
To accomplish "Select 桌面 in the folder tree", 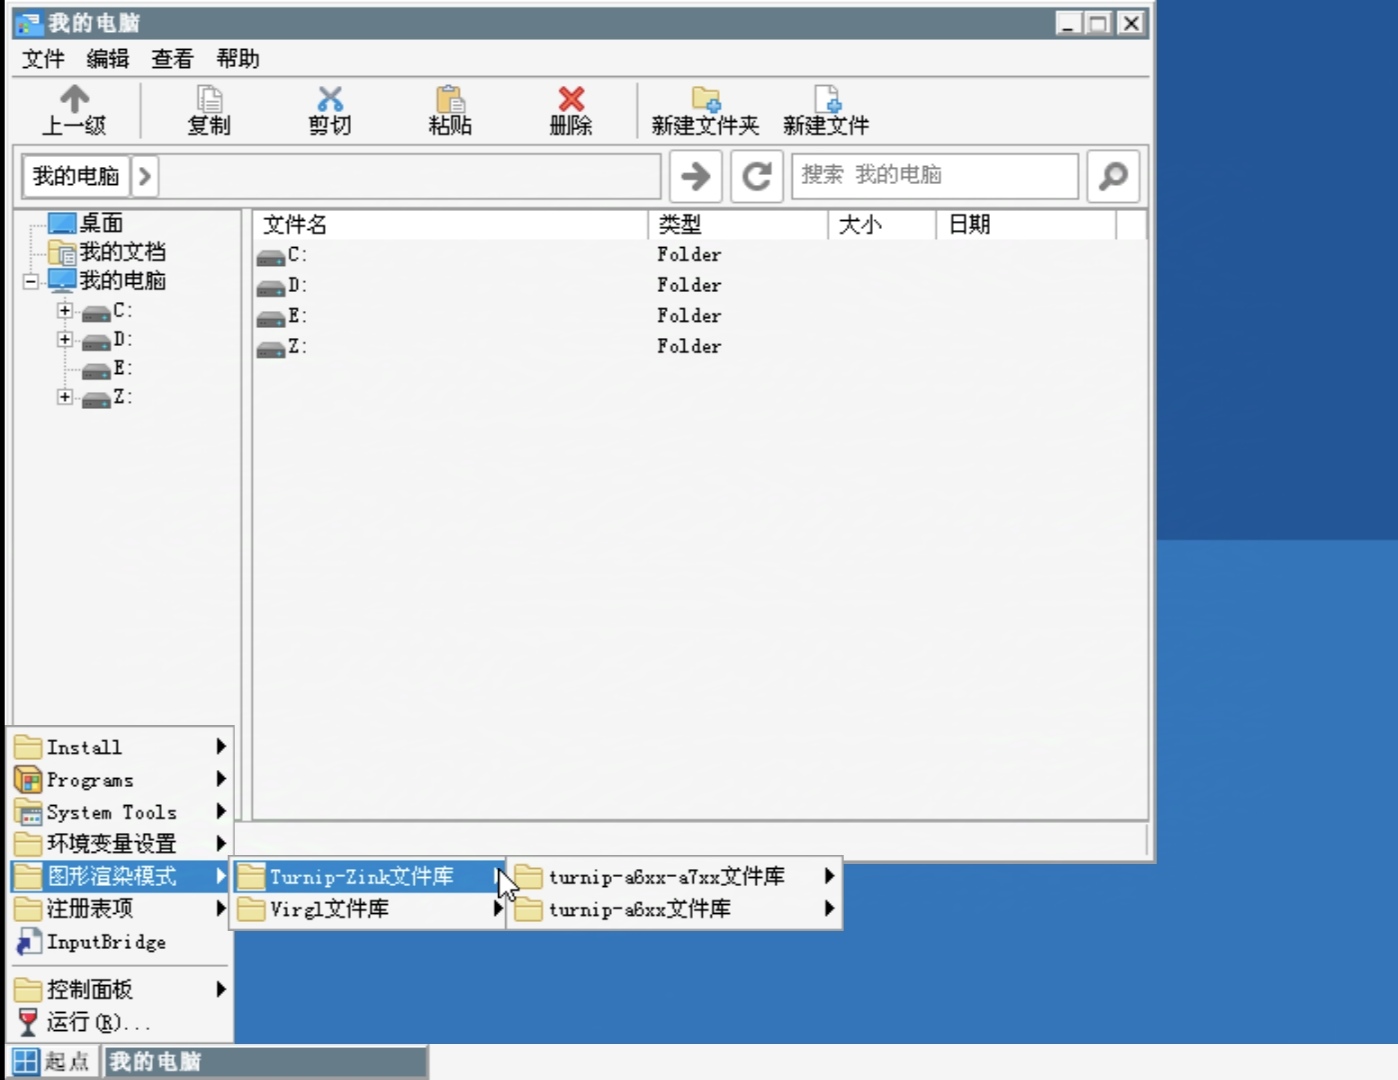I will [101, 223].
